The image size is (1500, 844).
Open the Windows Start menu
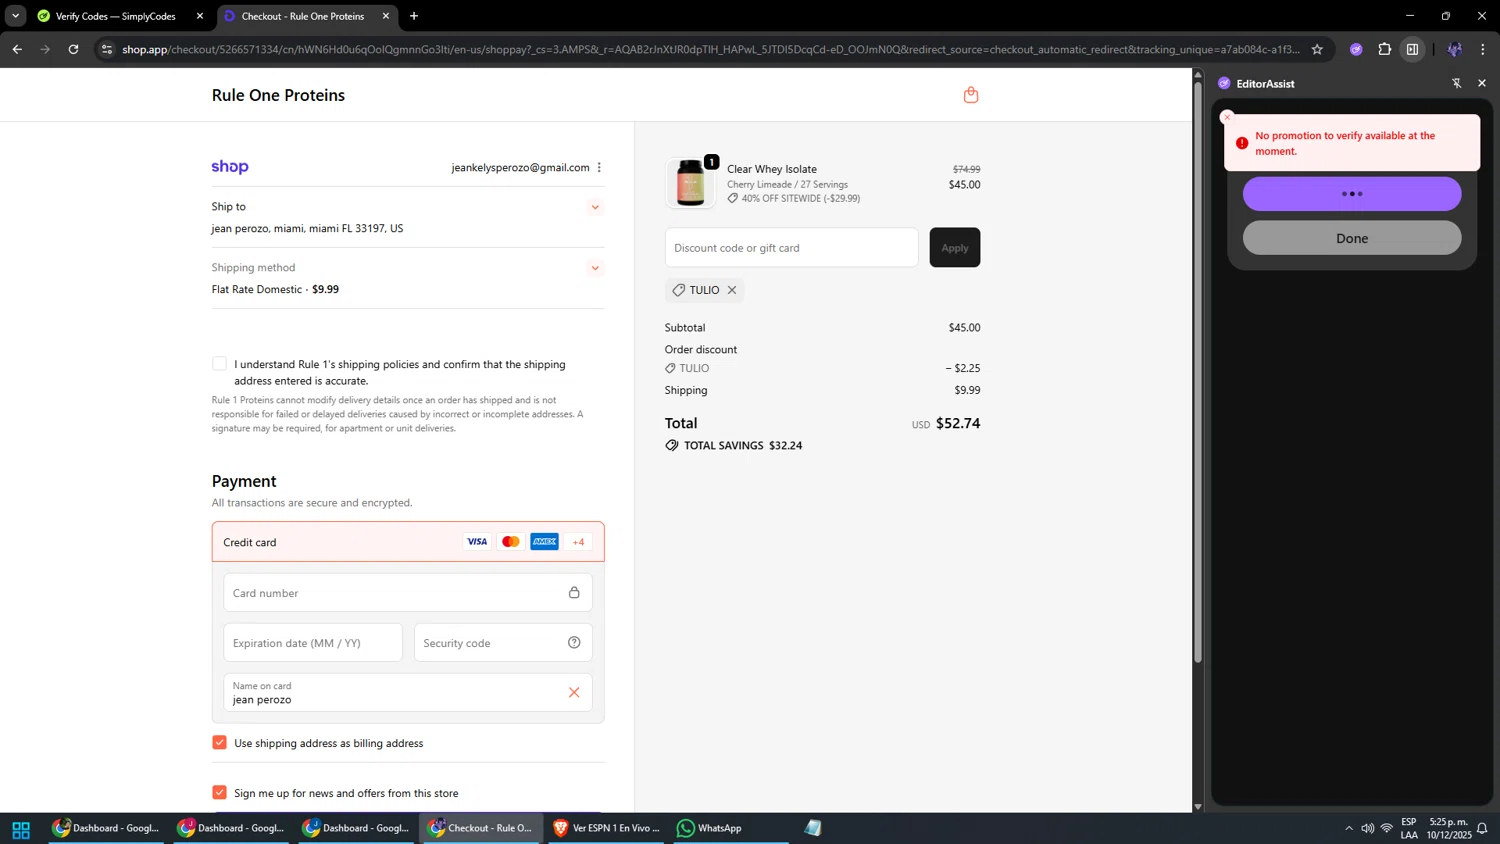tap(21, 829)
